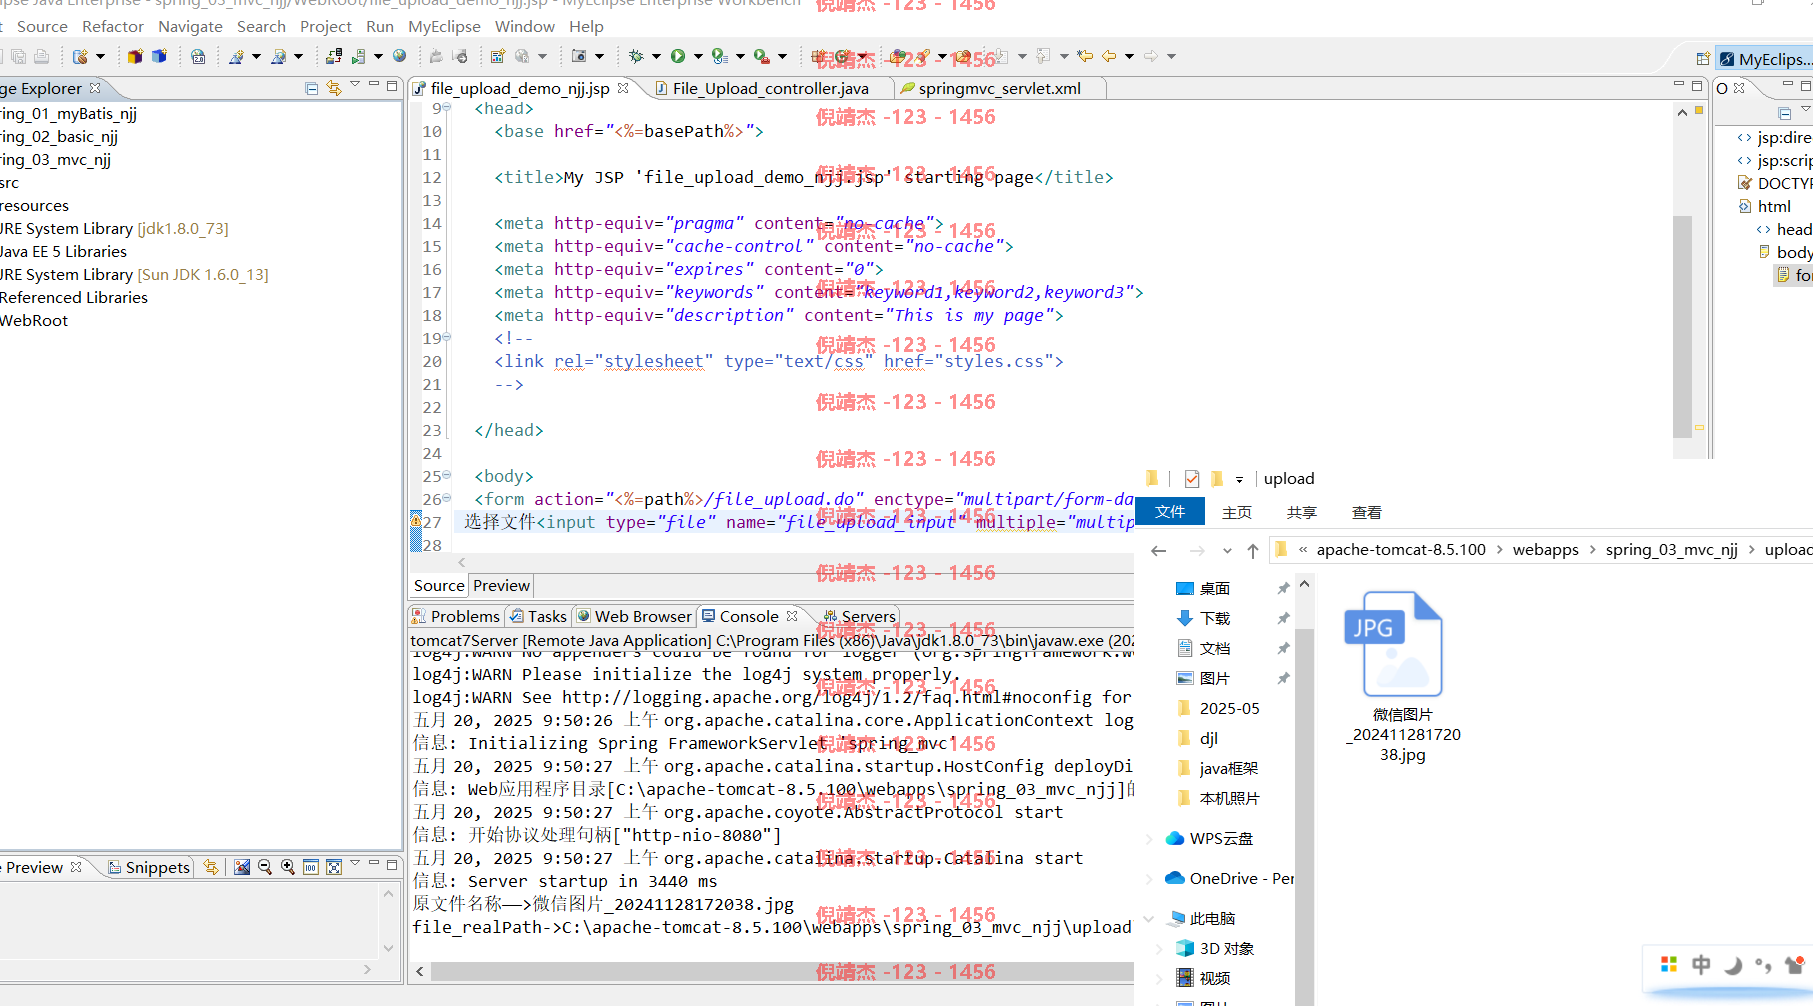The height and width of the screenshot is (1006, 1813).
Task: Click the Last Edit Location arrow icon
Action: tap(1085, 56)
